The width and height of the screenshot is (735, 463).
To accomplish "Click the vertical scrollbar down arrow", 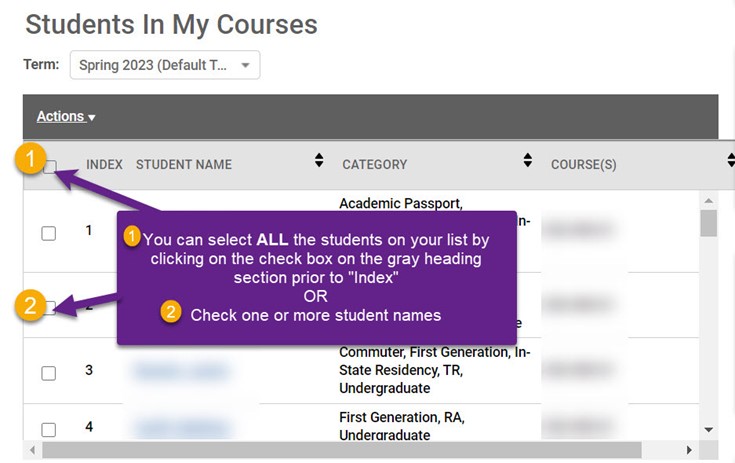I will click(x=709, y=429).
